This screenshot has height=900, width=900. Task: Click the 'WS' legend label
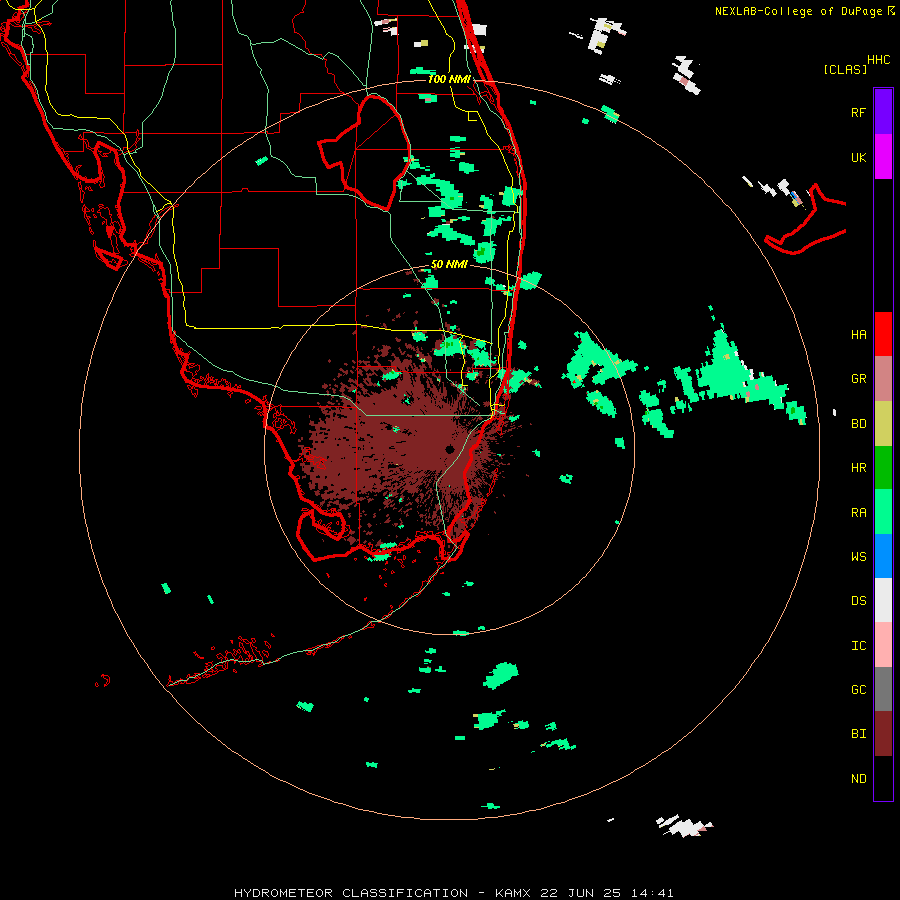(x=858, y=557)
